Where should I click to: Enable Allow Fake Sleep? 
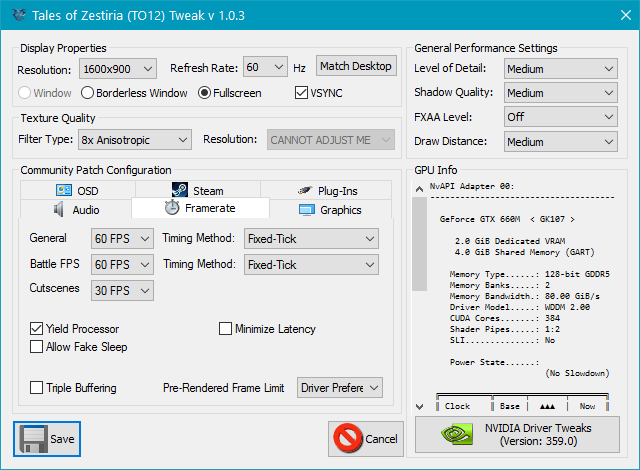point(36,346)
